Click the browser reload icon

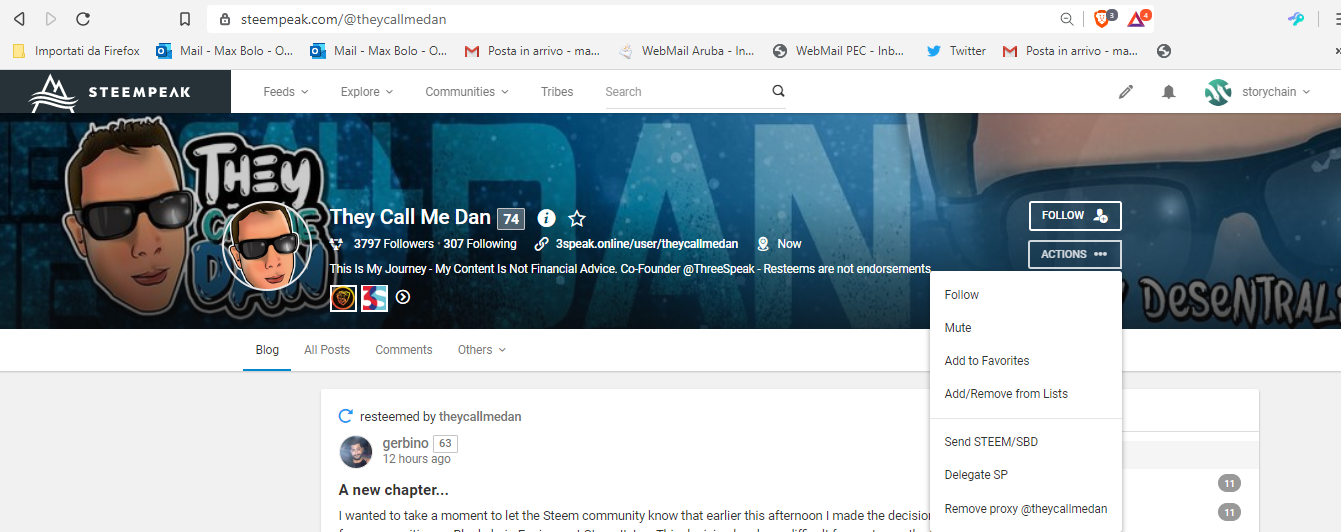(x=83, y=19)
